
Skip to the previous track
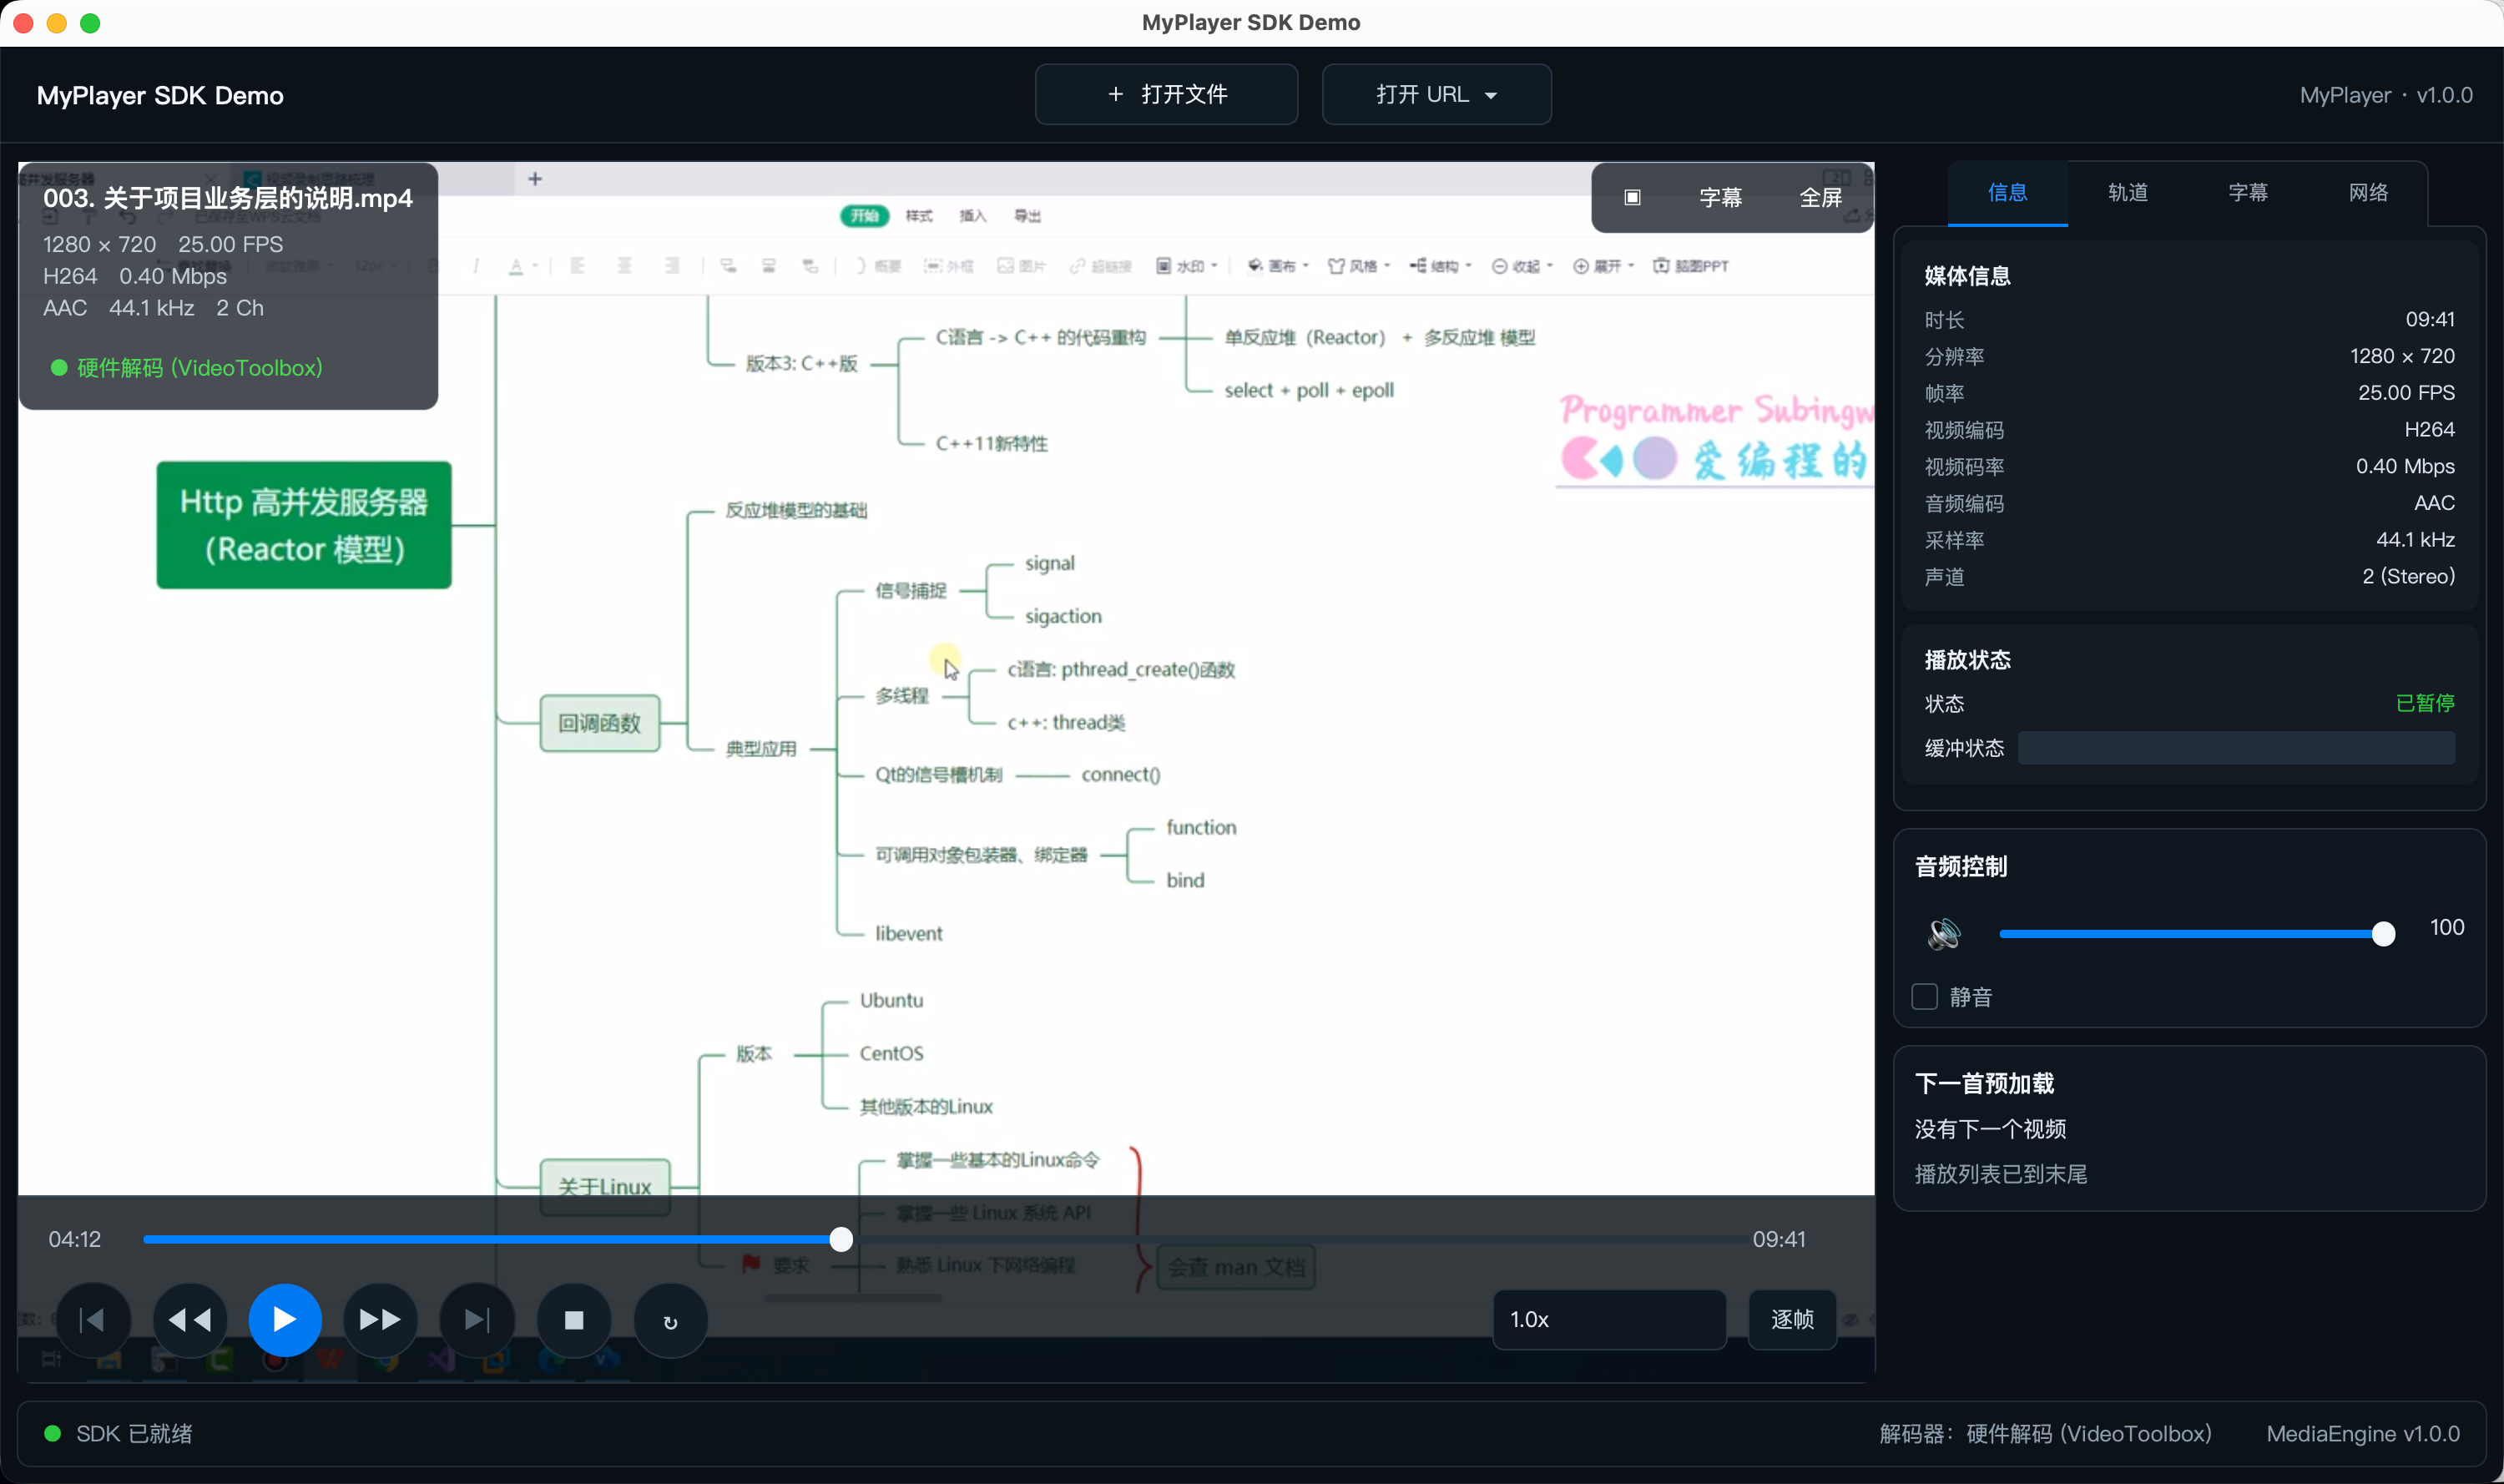click(93, 1320)
